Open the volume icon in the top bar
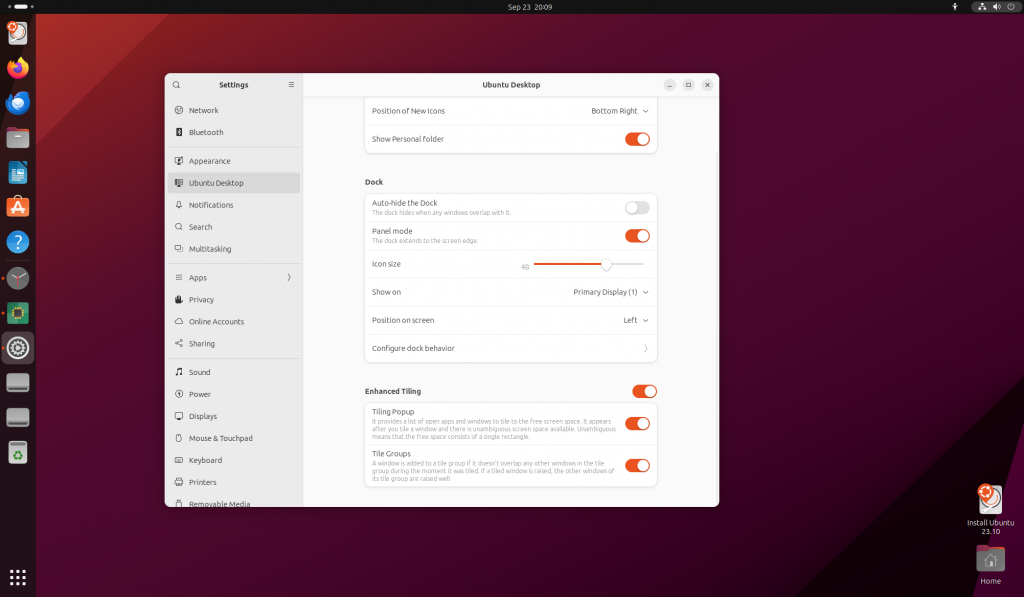 coord(997,7)
